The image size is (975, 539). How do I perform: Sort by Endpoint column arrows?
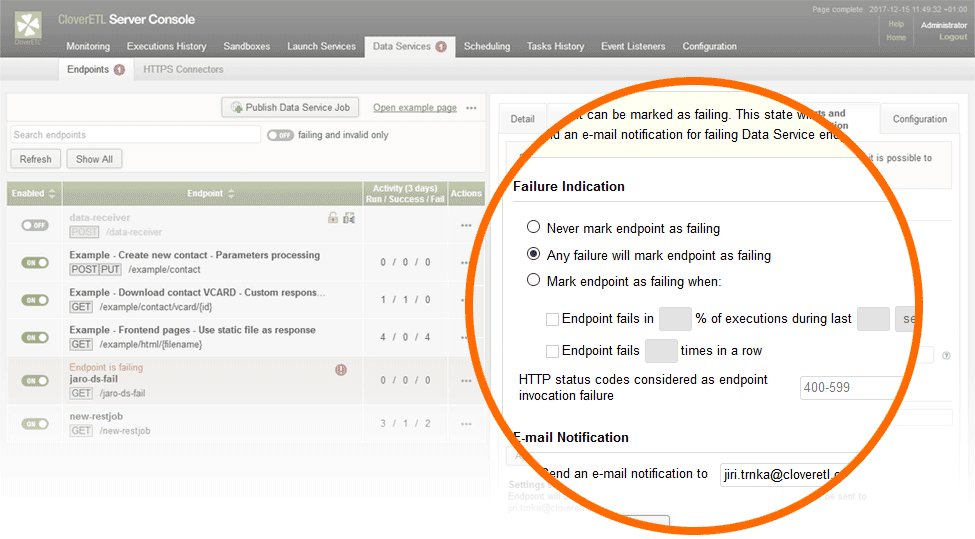(231, 193)
